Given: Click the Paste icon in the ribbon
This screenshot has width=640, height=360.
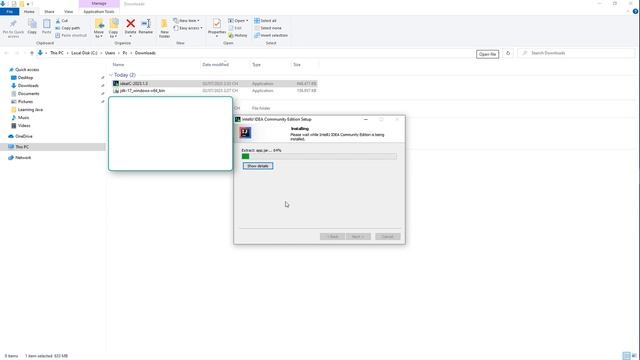Looking at the screenshot, I should [x=47, y=24].
